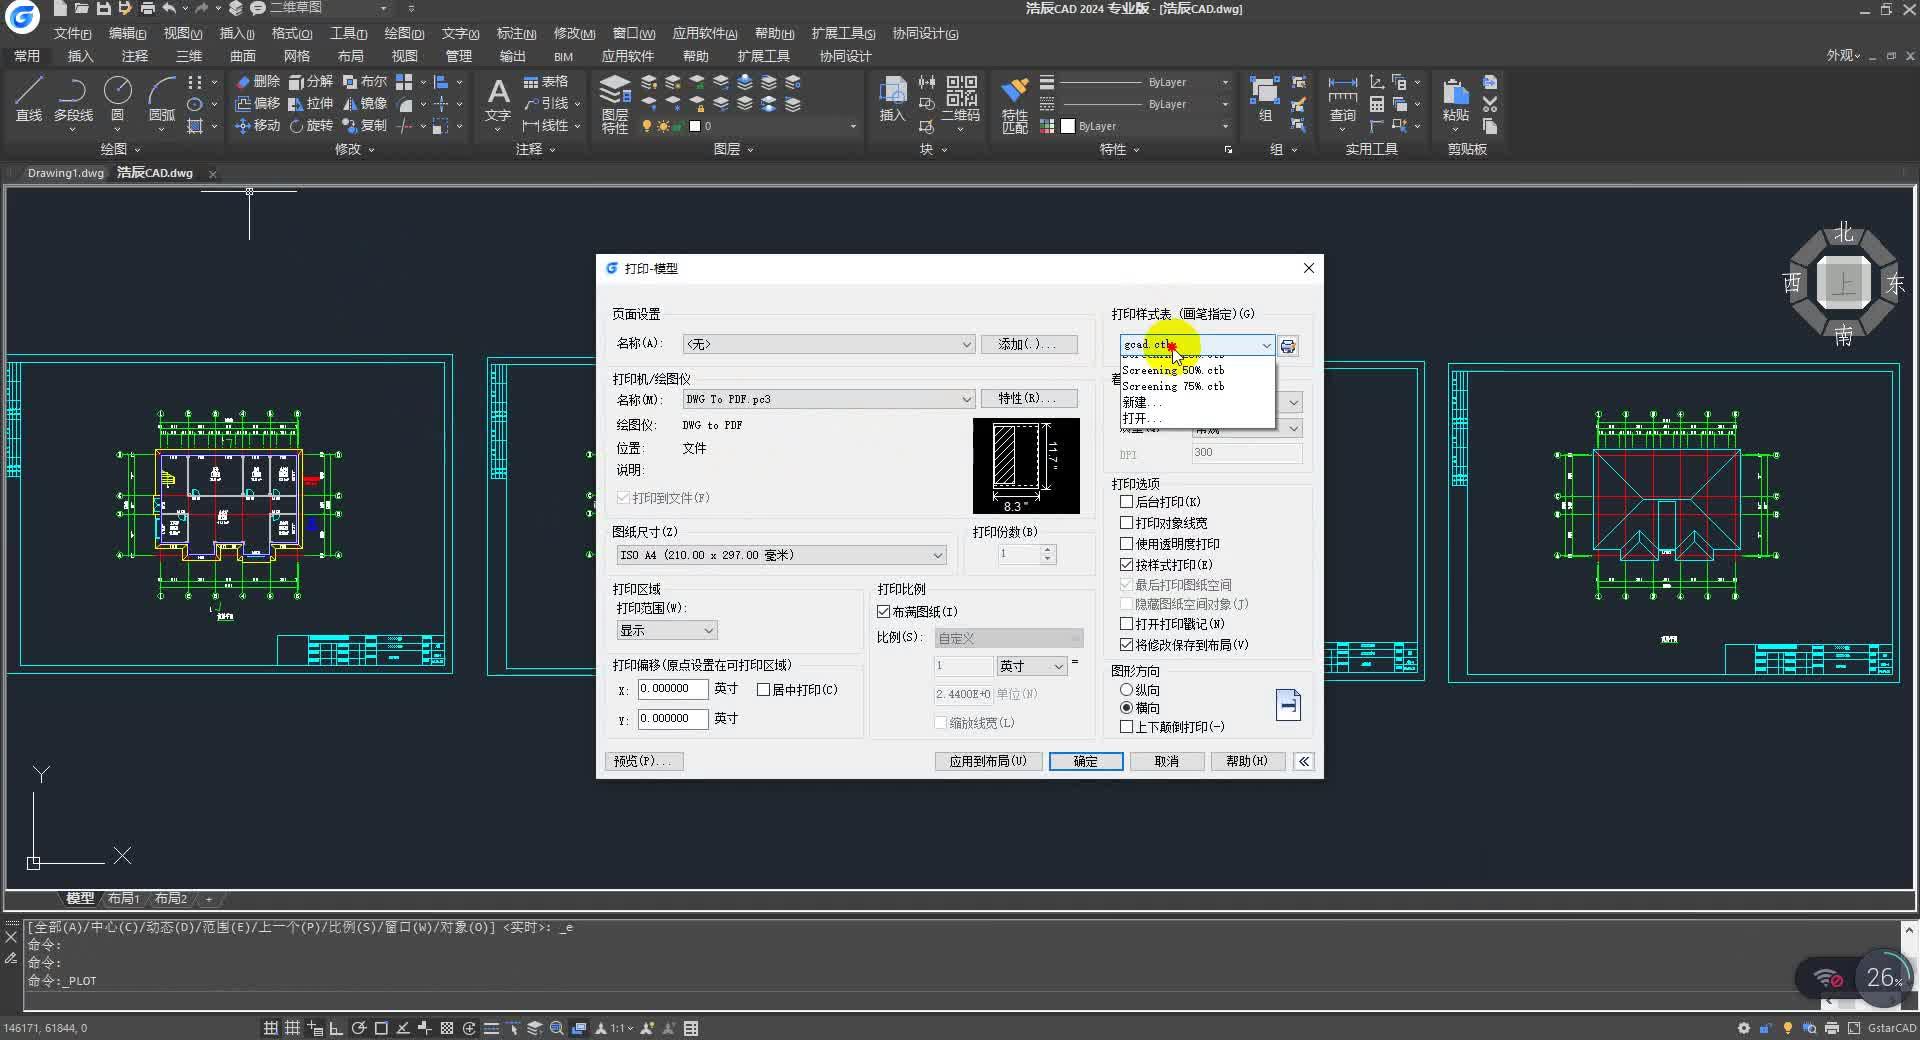Enable Plot transparency (使用透明度打印) checkbox
Image resolution: width=1920 pixels, height=1040 pixels.
point(1126,544)
